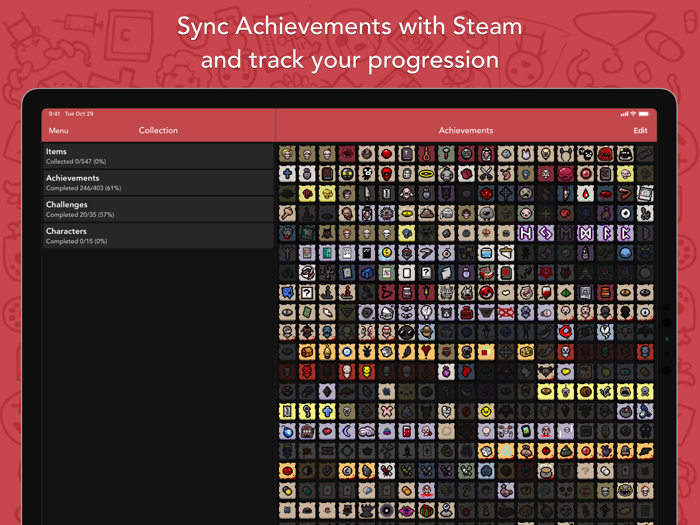This screenshot has height=525, width=700.
Task: Select the white dice achievement
Action: 486,451
